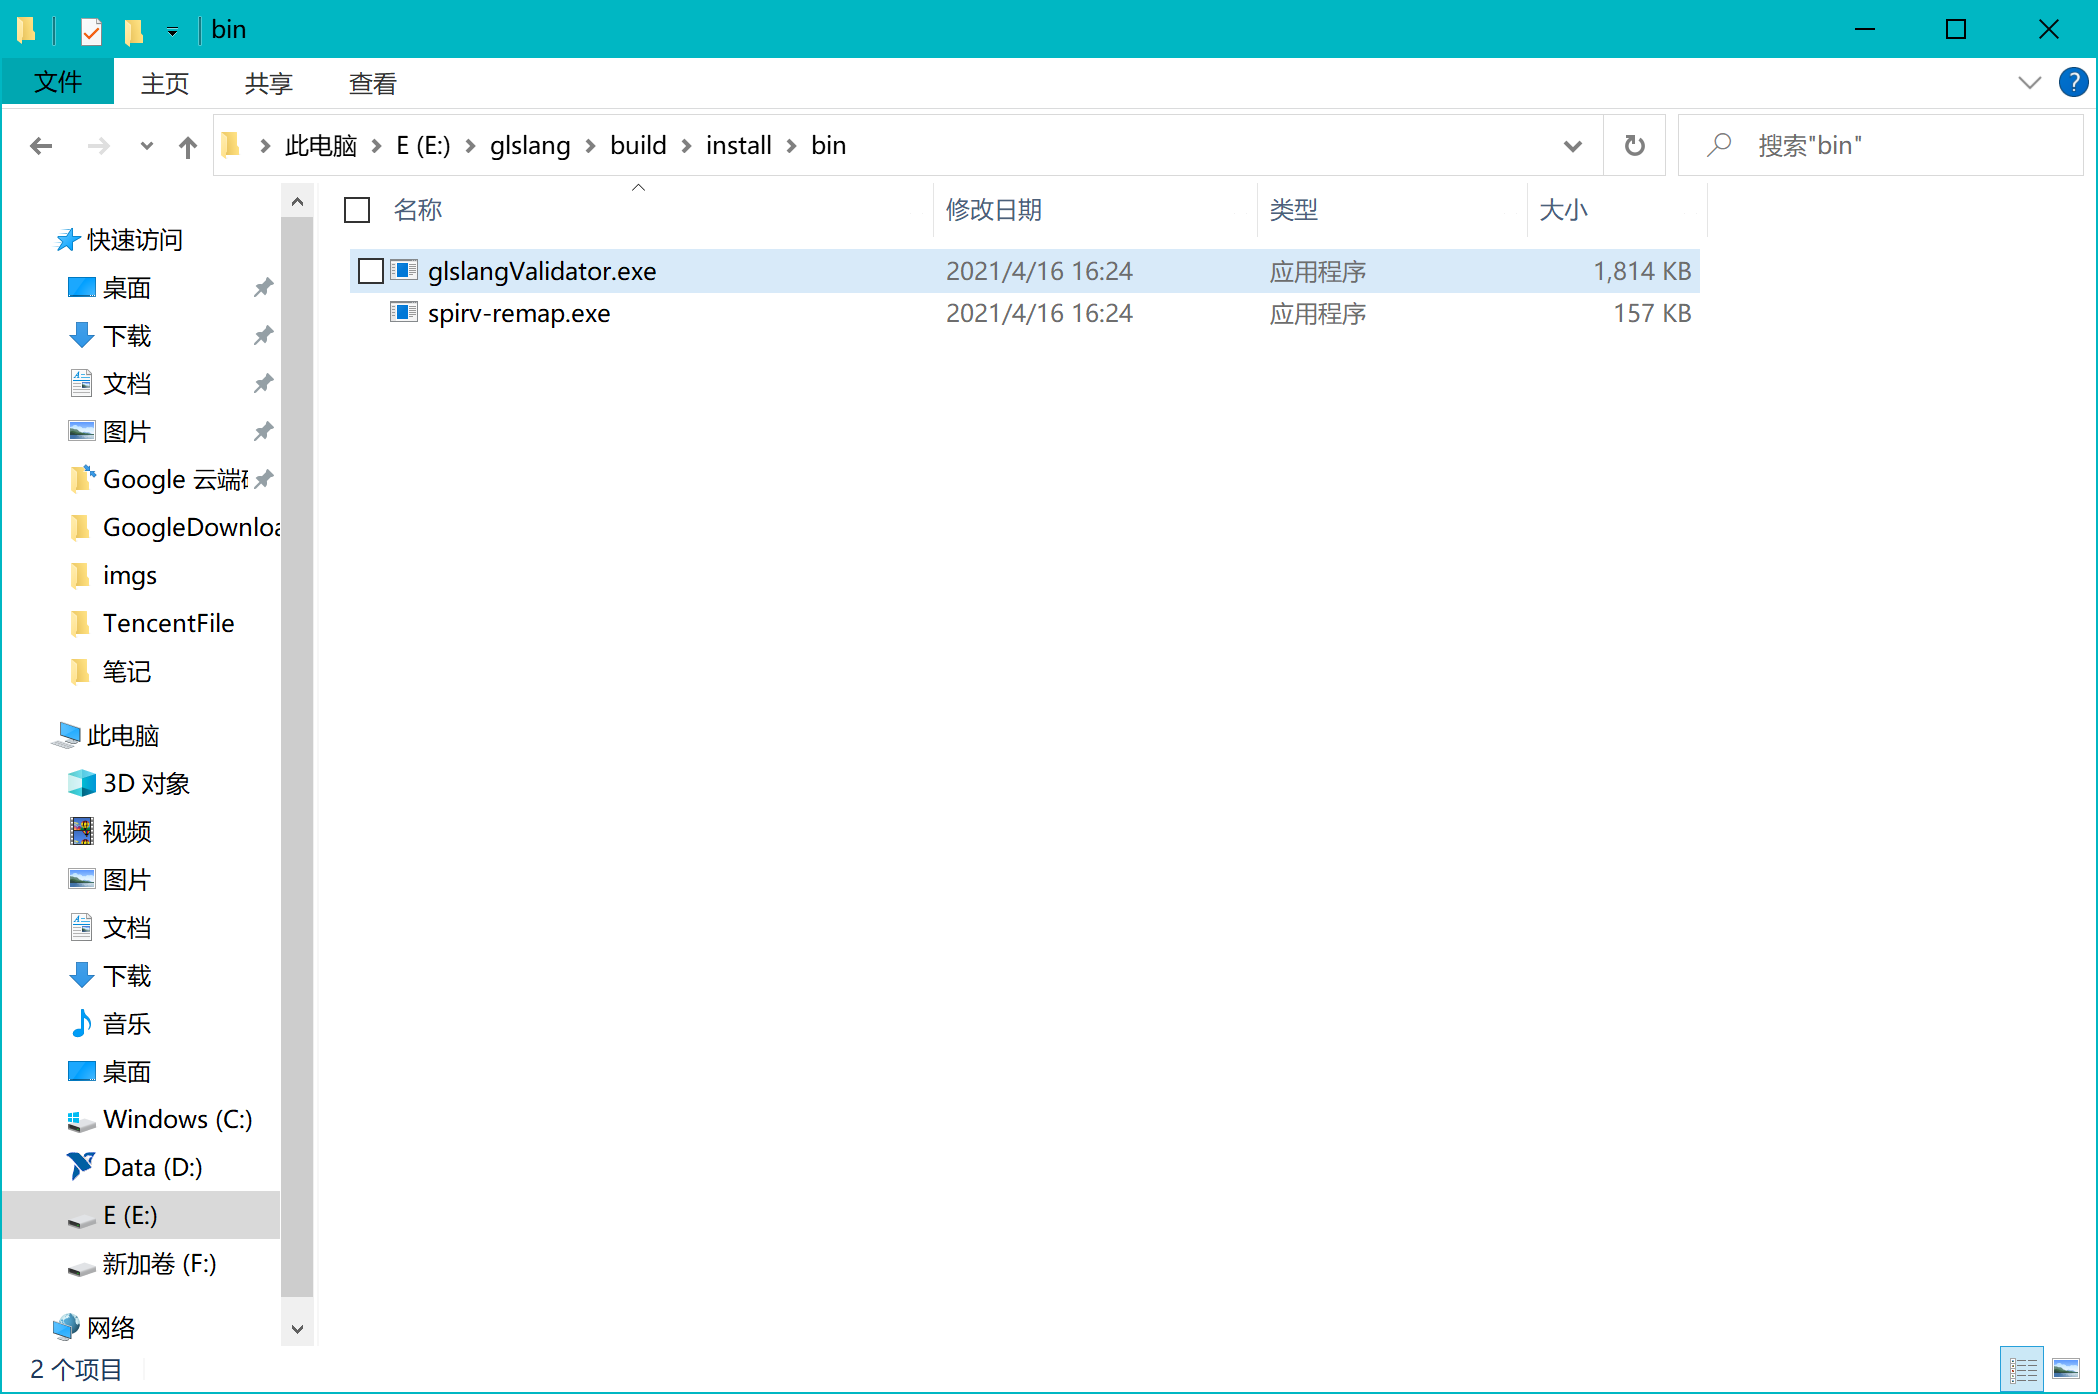Open the 文件 menu
The image size is (2098, 1394).
(x=57, y=82)
